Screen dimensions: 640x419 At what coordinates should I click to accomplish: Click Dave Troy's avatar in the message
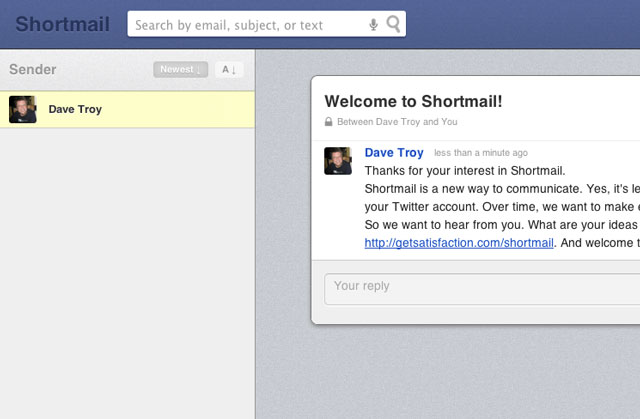(338, 161)
